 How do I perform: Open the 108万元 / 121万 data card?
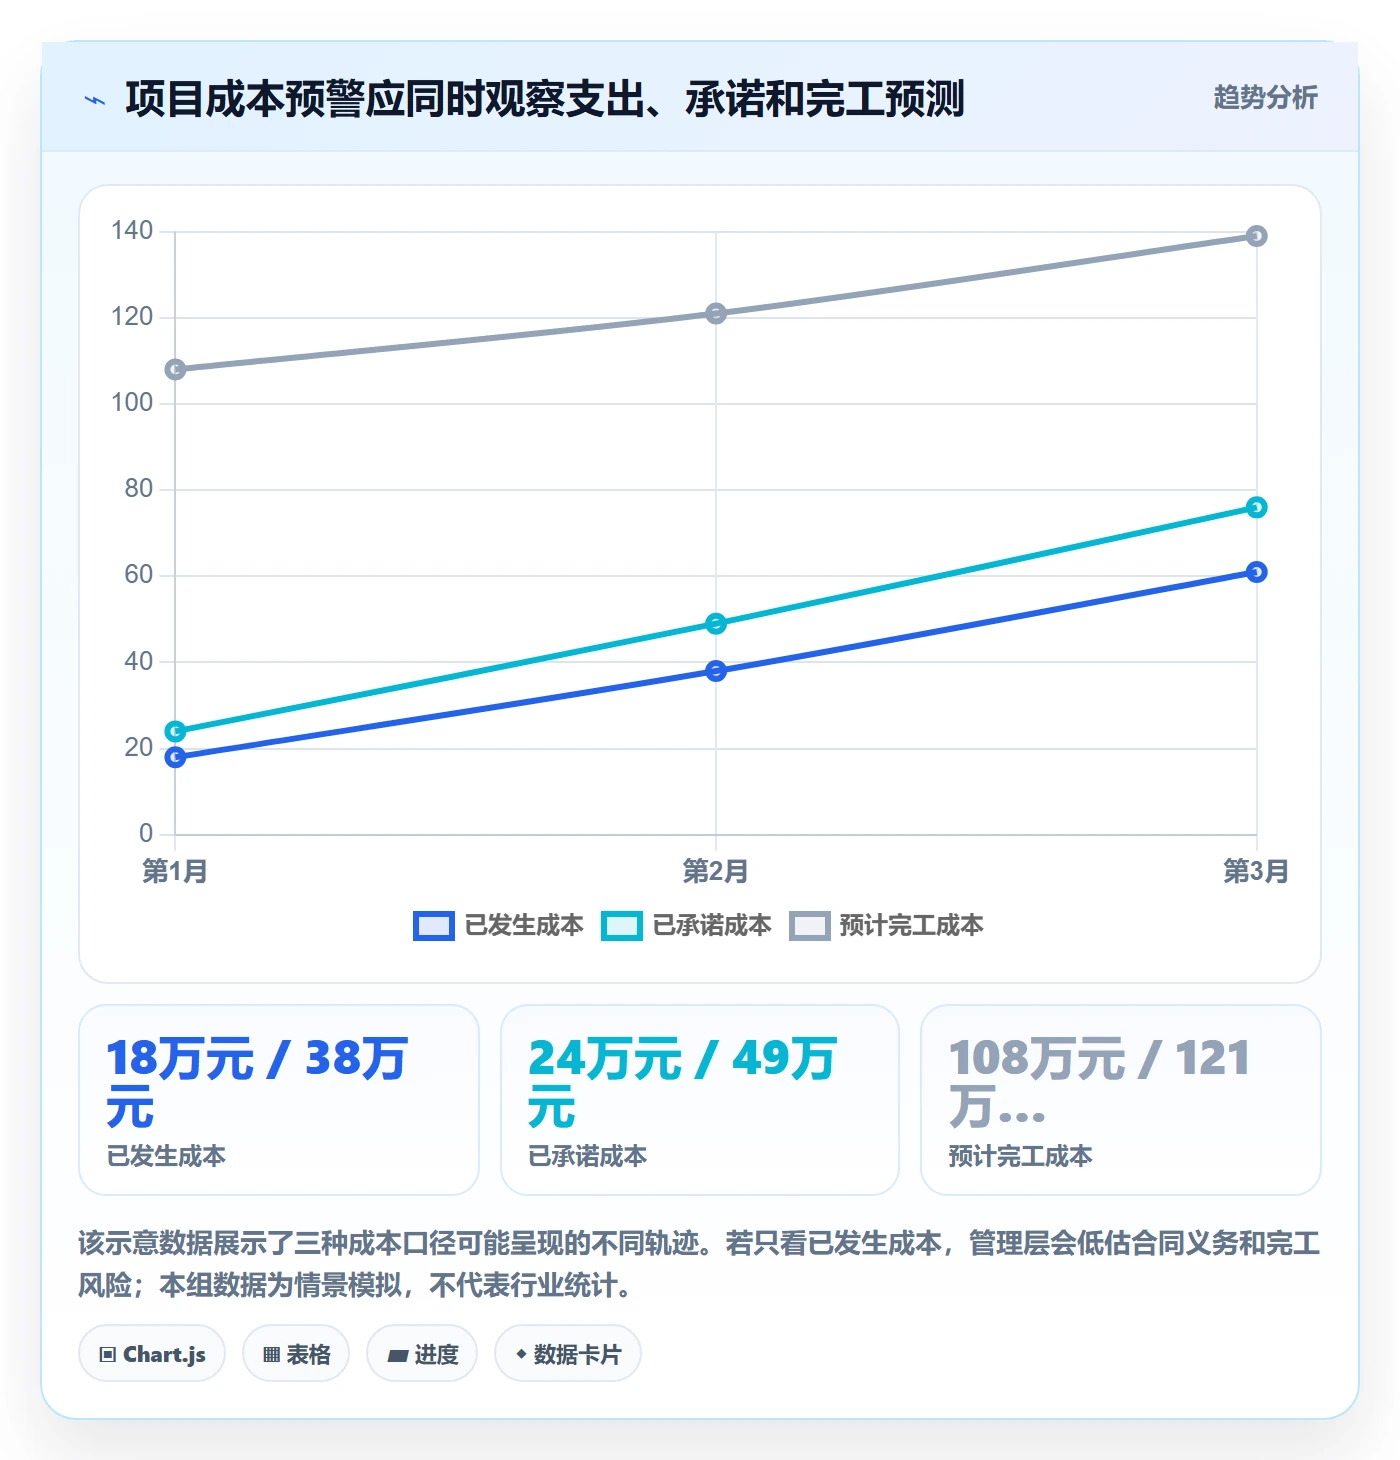(x=1121, y=1100)
